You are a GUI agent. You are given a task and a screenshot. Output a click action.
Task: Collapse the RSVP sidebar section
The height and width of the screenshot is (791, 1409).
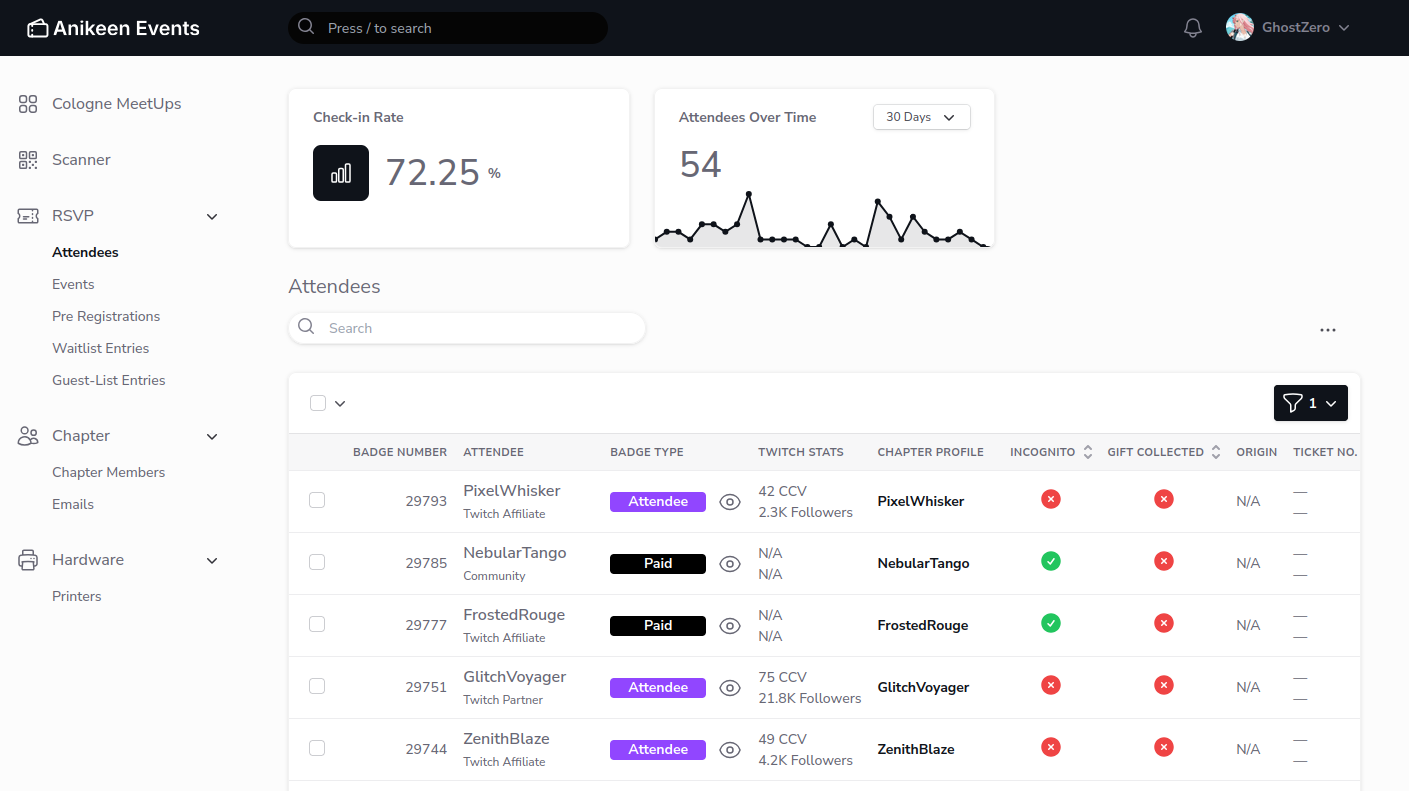211,215
